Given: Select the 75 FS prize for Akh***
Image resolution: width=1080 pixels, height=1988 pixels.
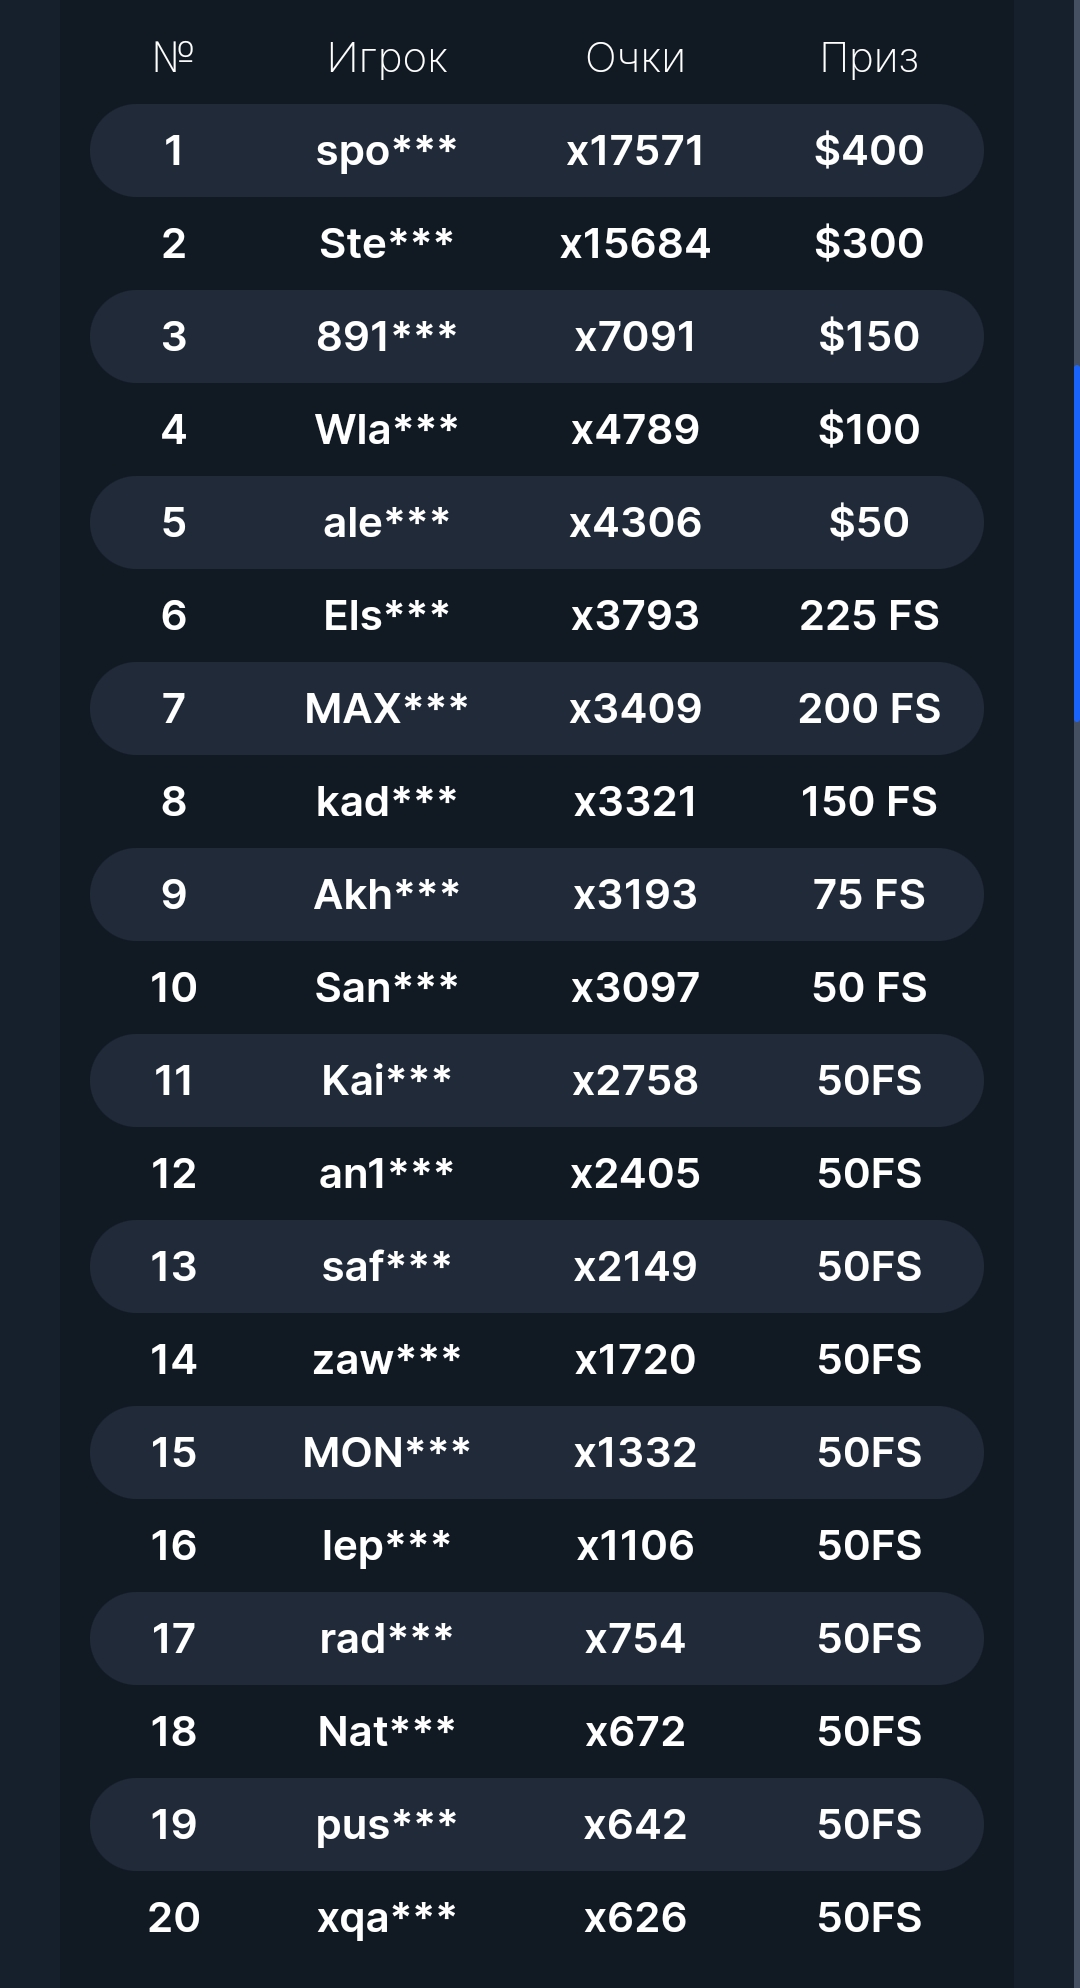Looking at the screenshot, I should point(869,895).
